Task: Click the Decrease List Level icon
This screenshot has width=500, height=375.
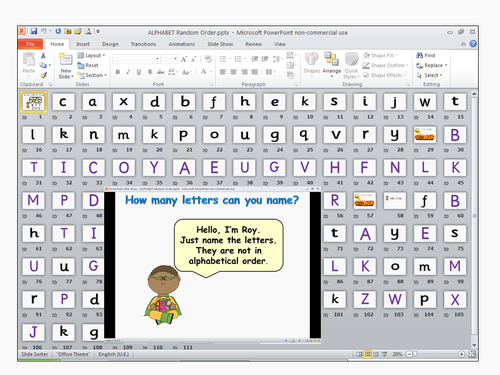Action: [x=254, y=59]
